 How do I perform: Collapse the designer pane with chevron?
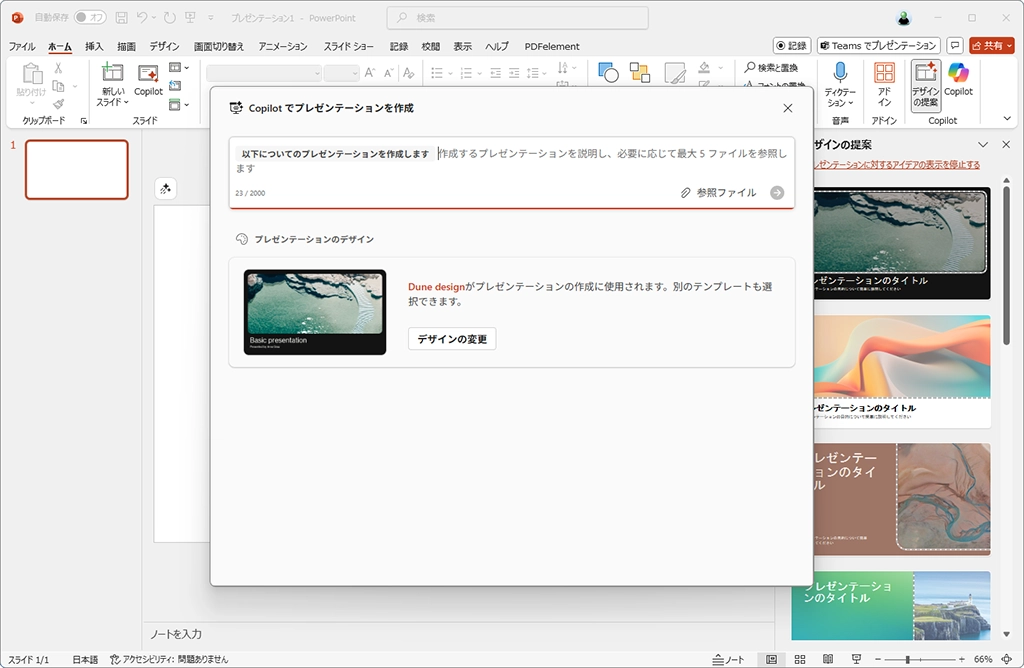[x=983, y=145]
